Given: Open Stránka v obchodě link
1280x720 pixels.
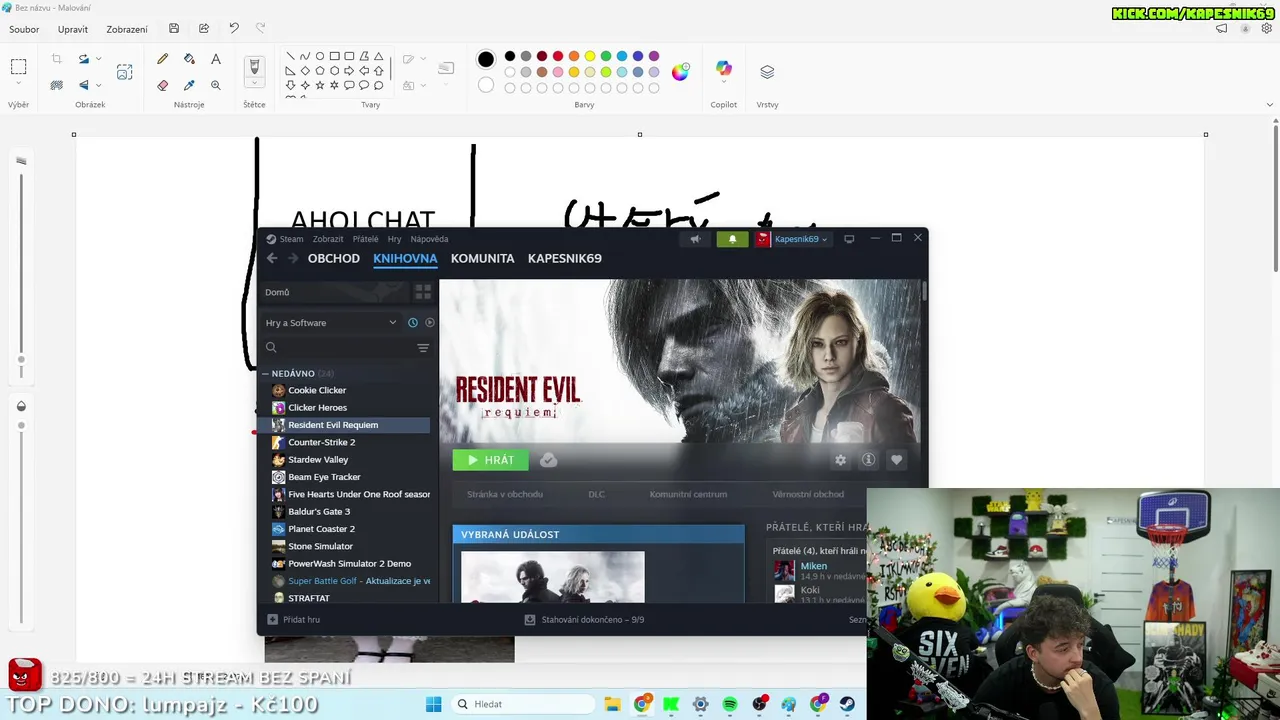Looking at the screenshot, I should click(505, 494).
